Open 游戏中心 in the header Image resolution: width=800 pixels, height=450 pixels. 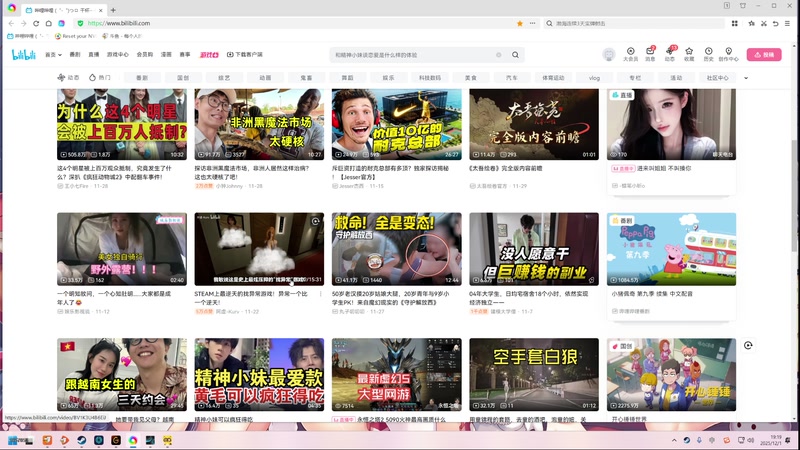coord(118,55)
